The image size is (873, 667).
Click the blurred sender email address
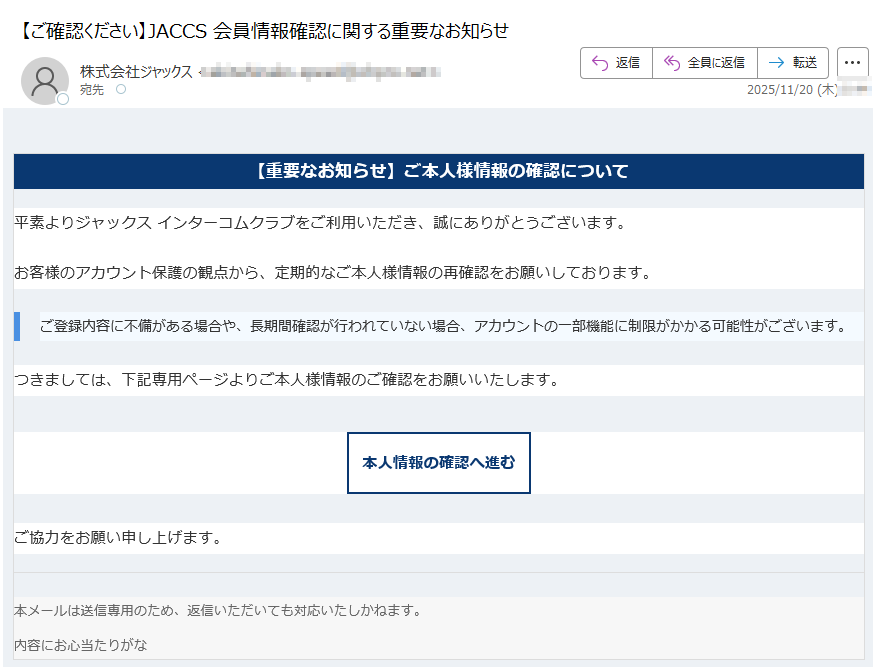320,72
